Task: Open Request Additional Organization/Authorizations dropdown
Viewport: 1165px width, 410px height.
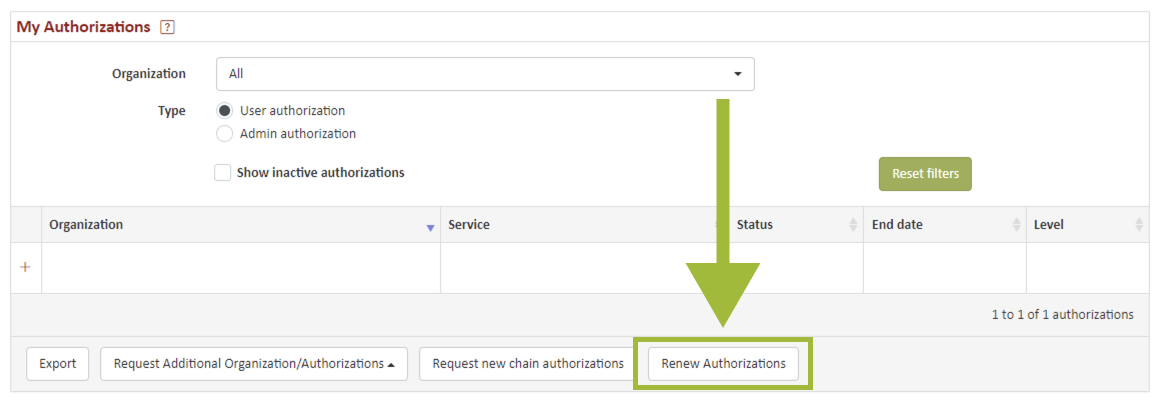Action: tap(254, 364)
